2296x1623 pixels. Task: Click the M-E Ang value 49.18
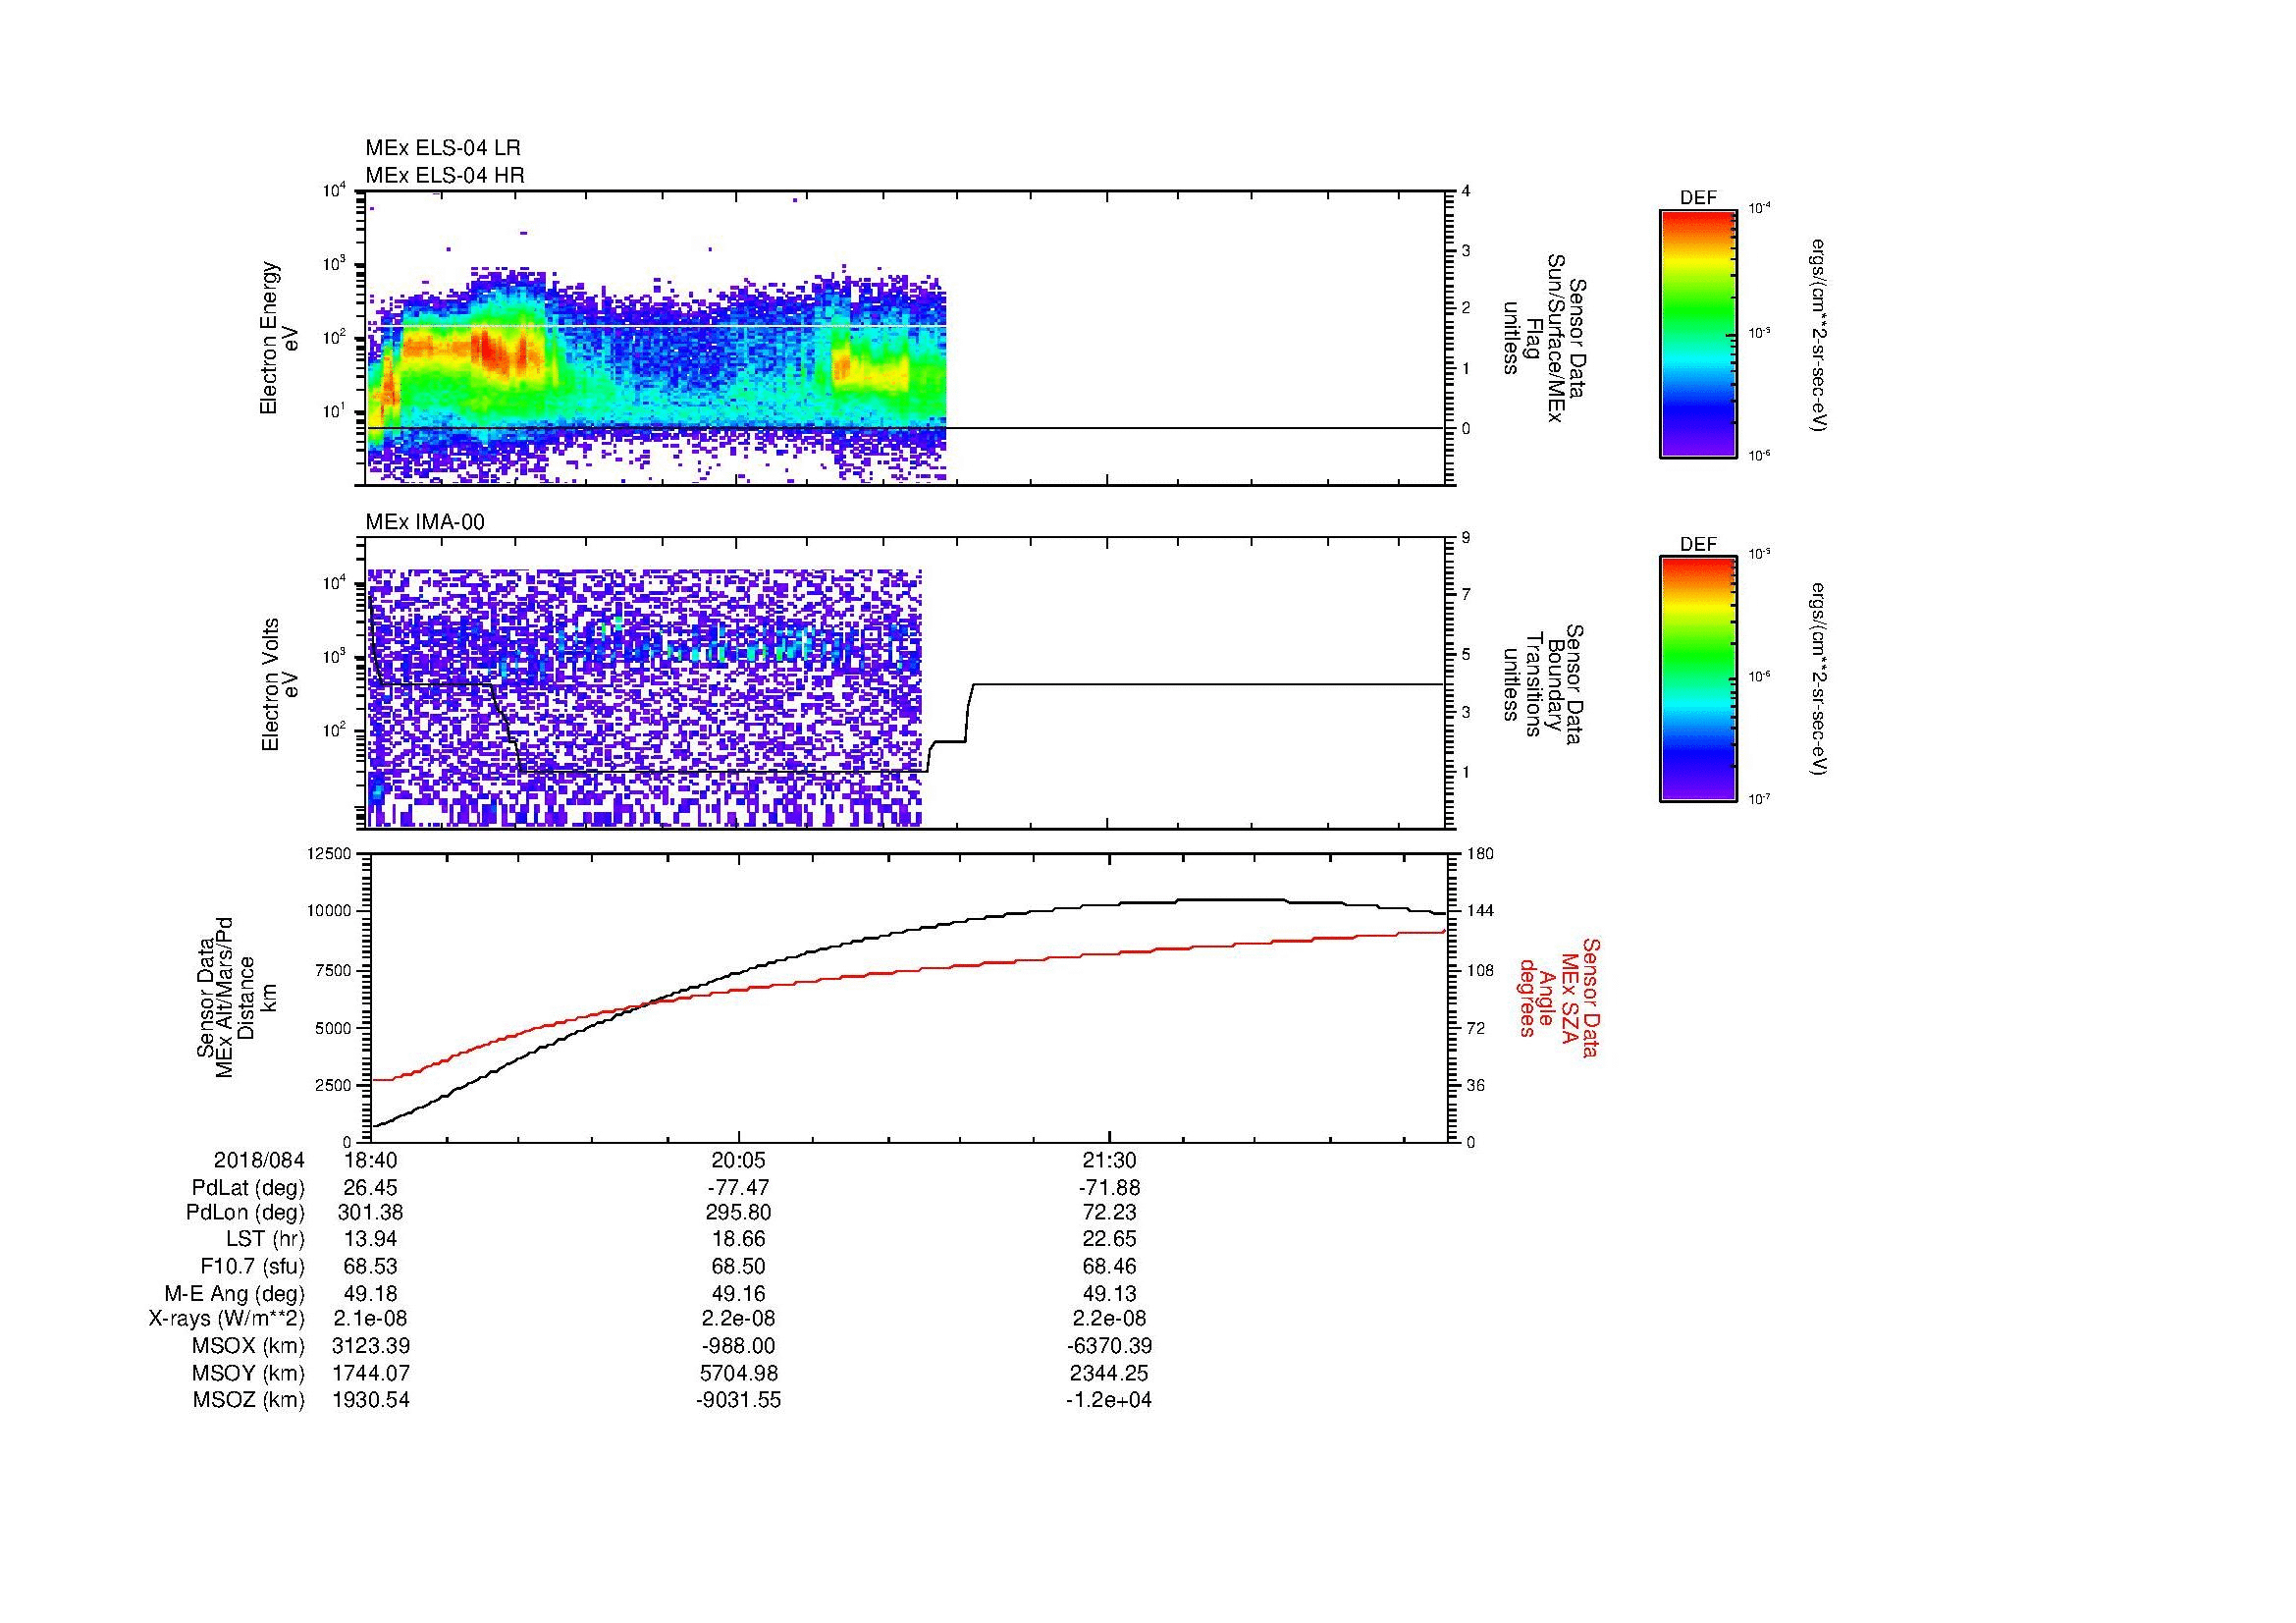371,1293
